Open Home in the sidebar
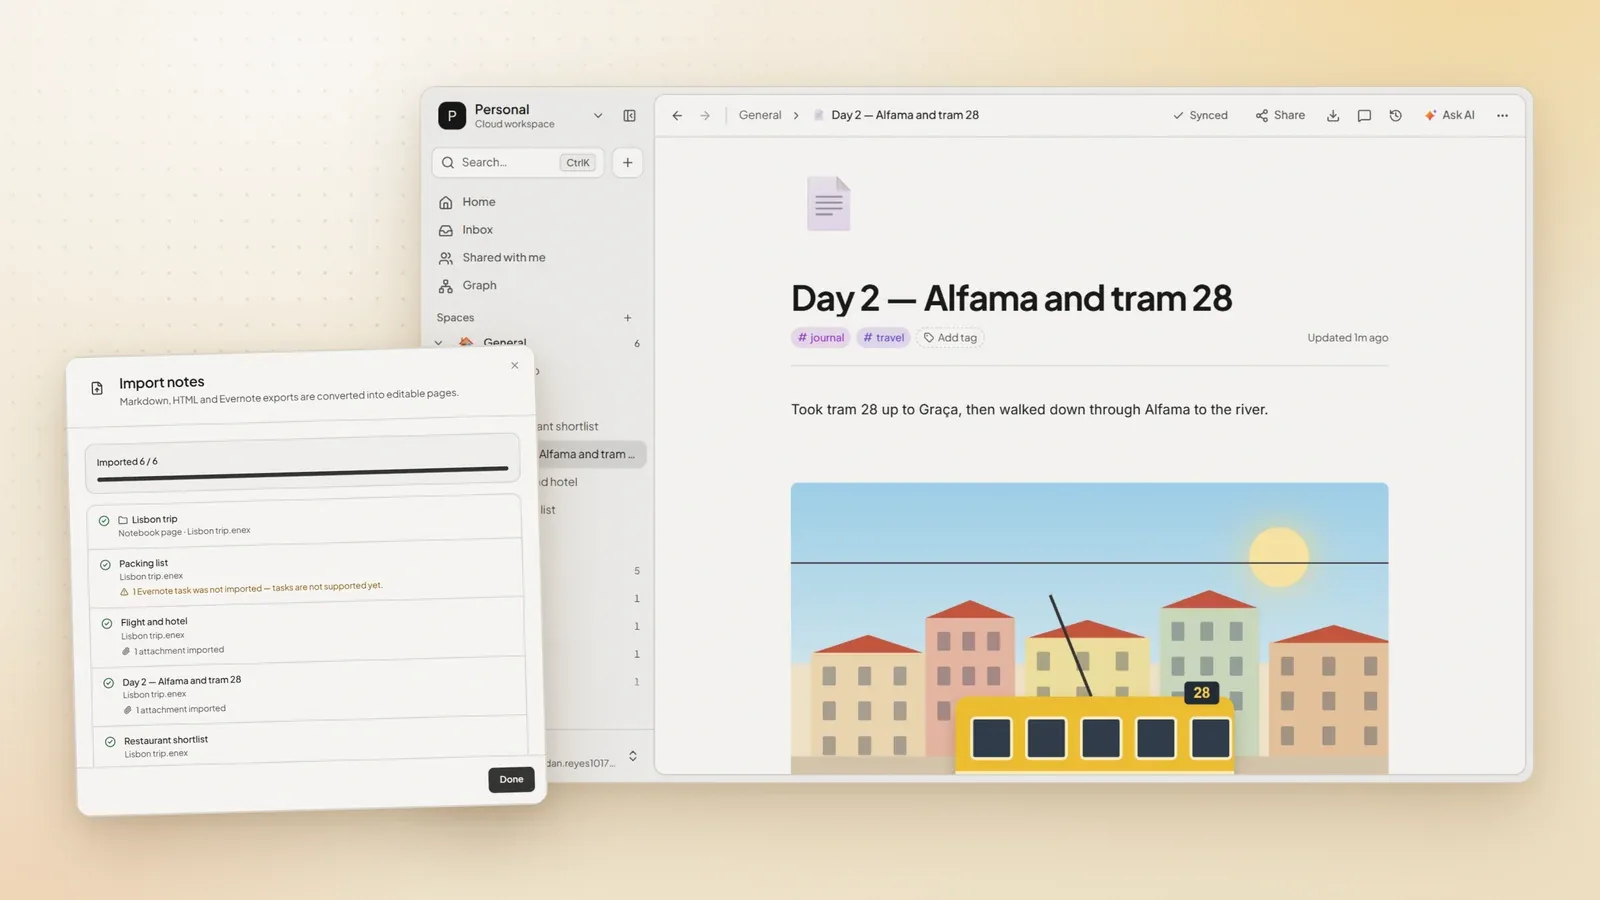The width and height of the screenshot is (1600, 900). tap(538, 202)
